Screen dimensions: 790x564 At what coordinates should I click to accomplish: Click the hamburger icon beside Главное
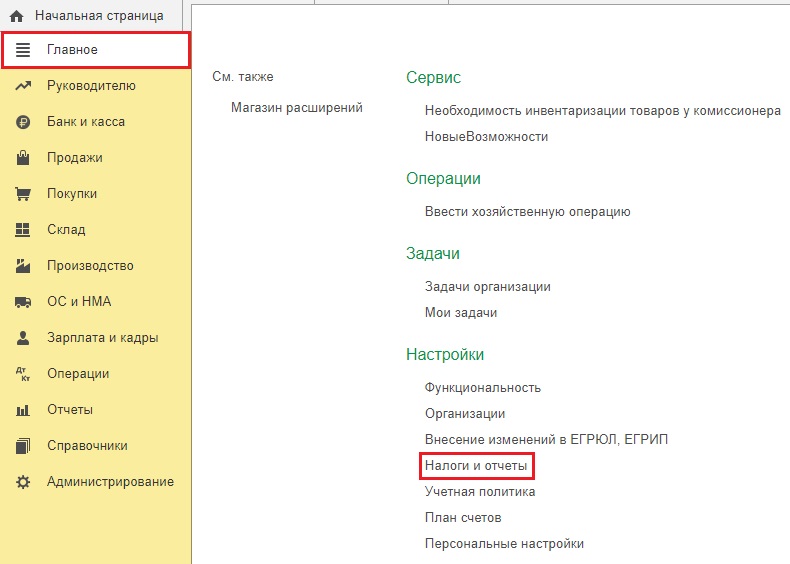(23, 50)
